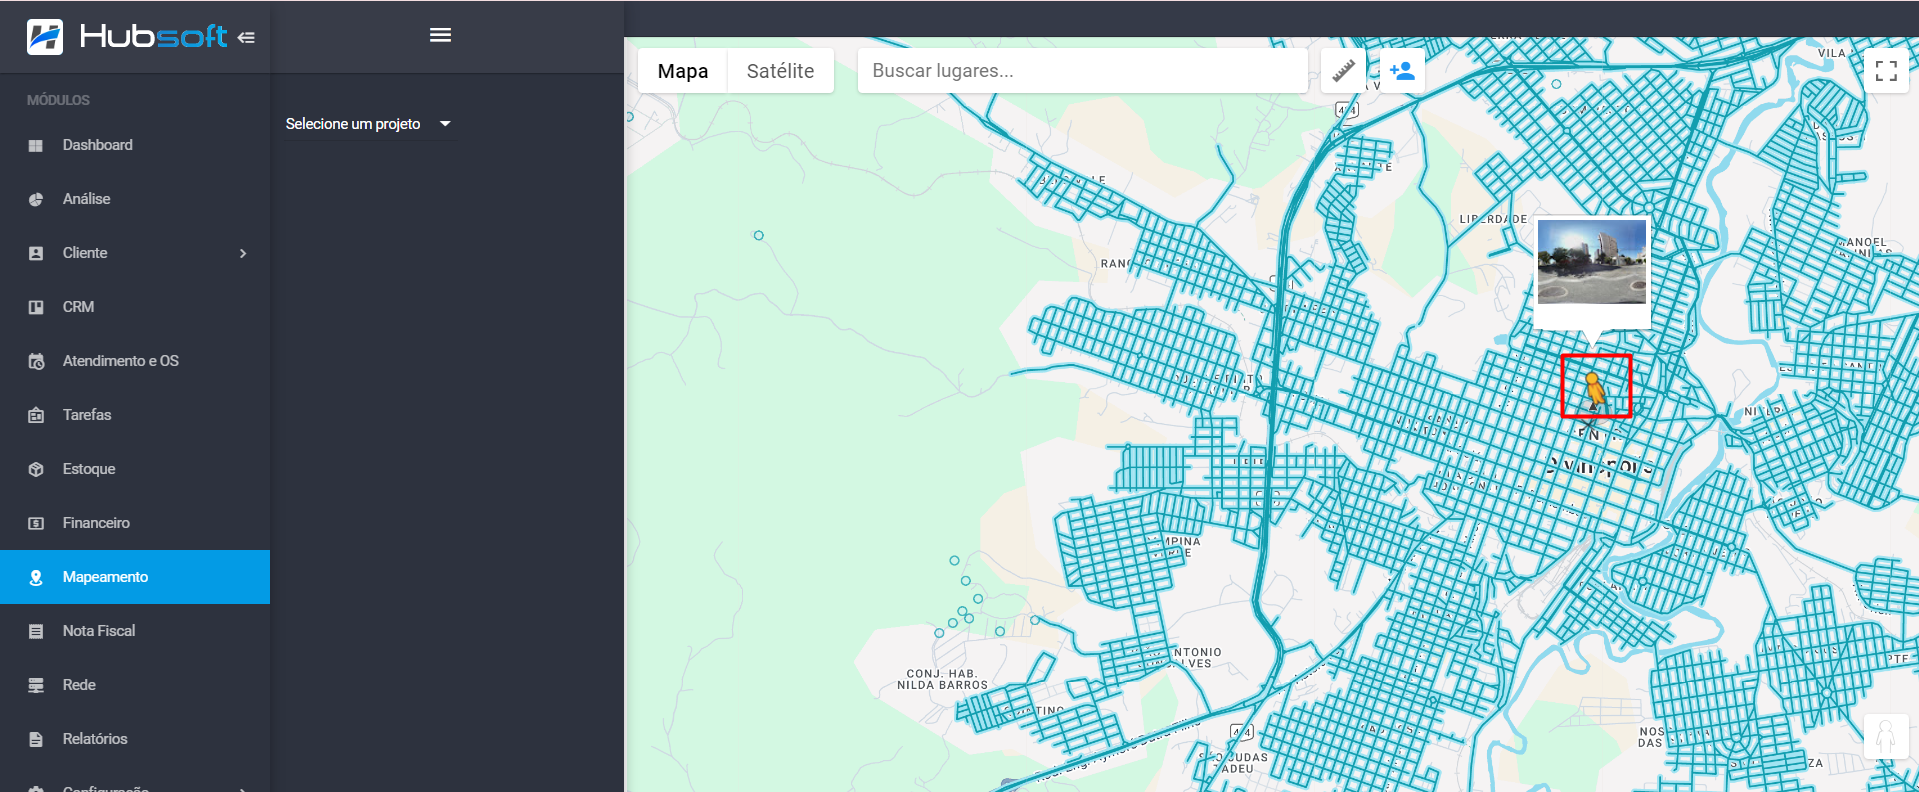Click the orange pegman marker on the map
Screen dimensions: 1919x792
(x=1595, y=388)
